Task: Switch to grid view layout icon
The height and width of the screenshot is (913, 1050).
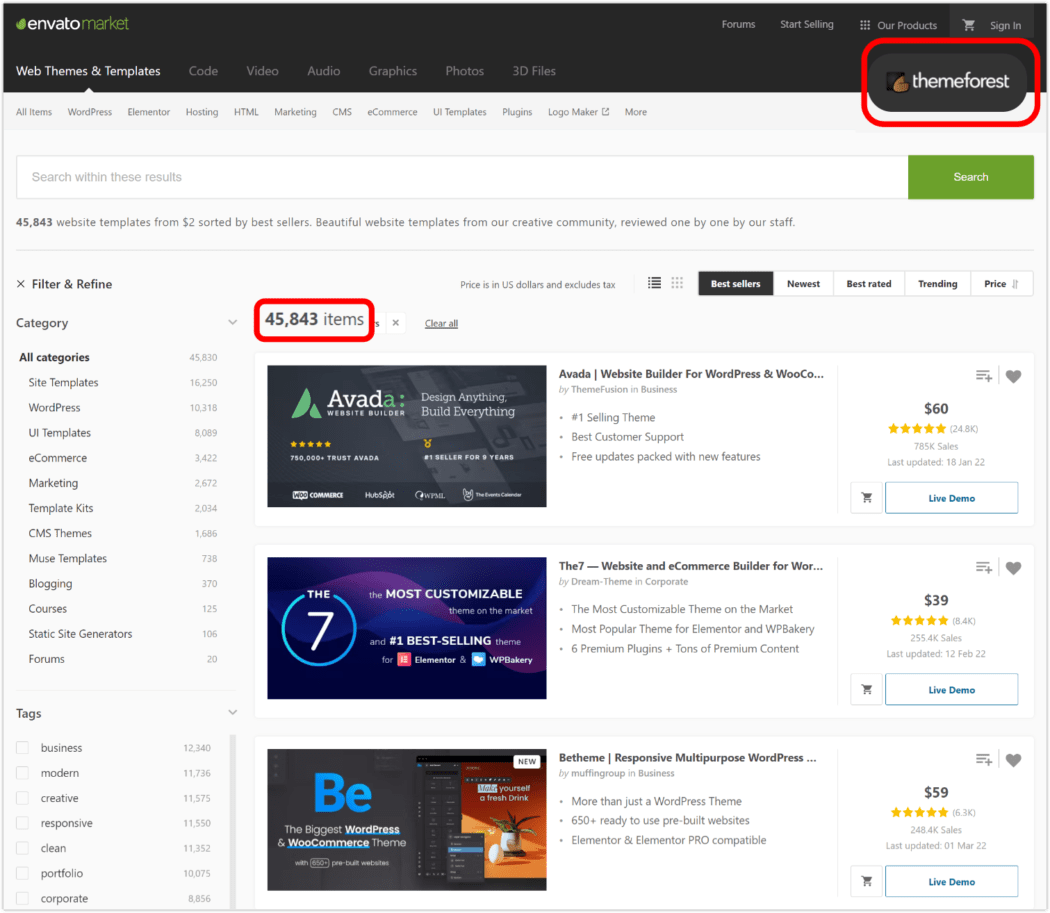Action: click(x=677, y=283)
